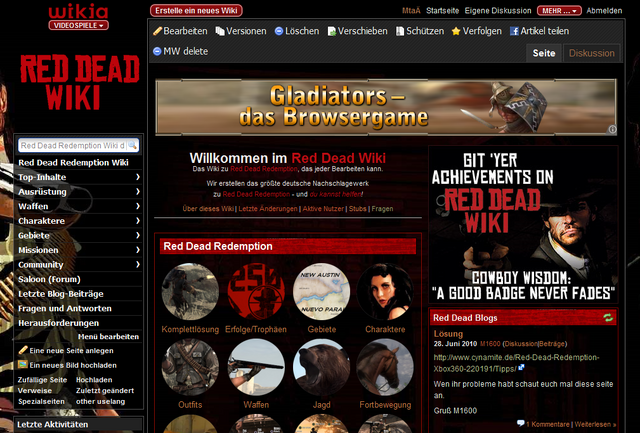The height and width of the screenshot is (433, 640).
Task: Click Menü bearbeiten link
Action: (108, 337)
